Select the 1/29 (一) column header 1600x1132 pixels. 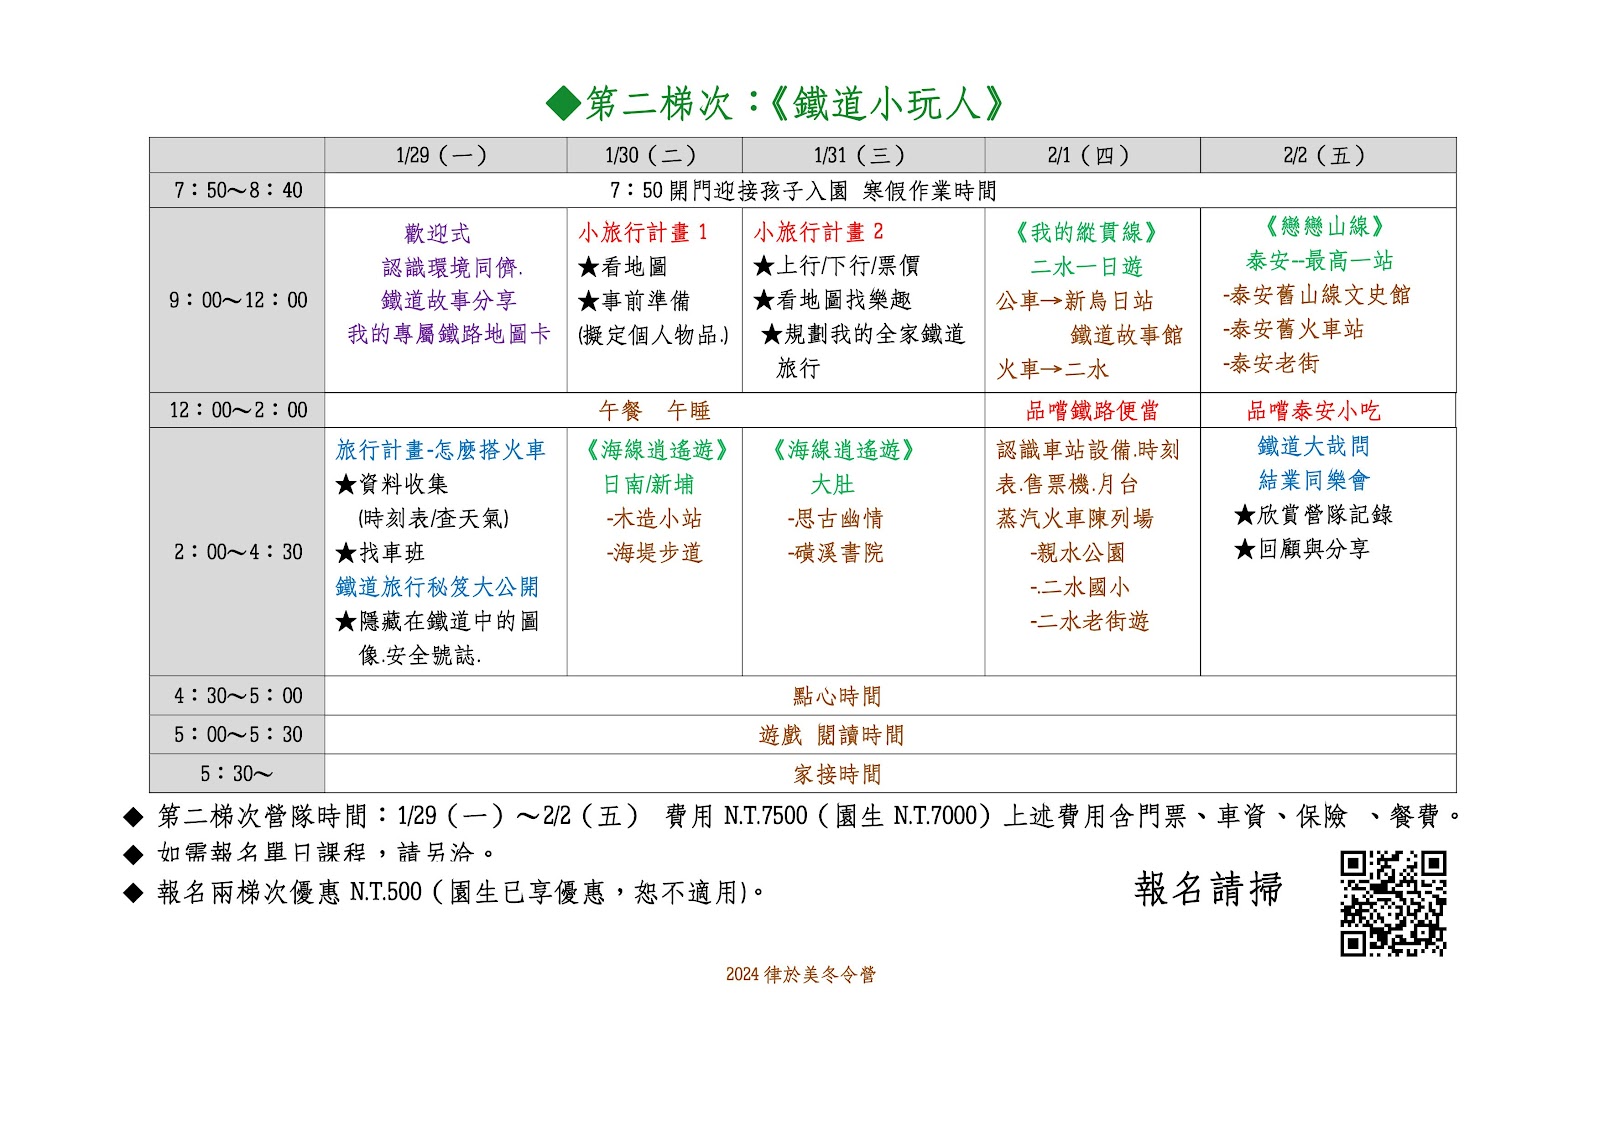click(444, 155)
